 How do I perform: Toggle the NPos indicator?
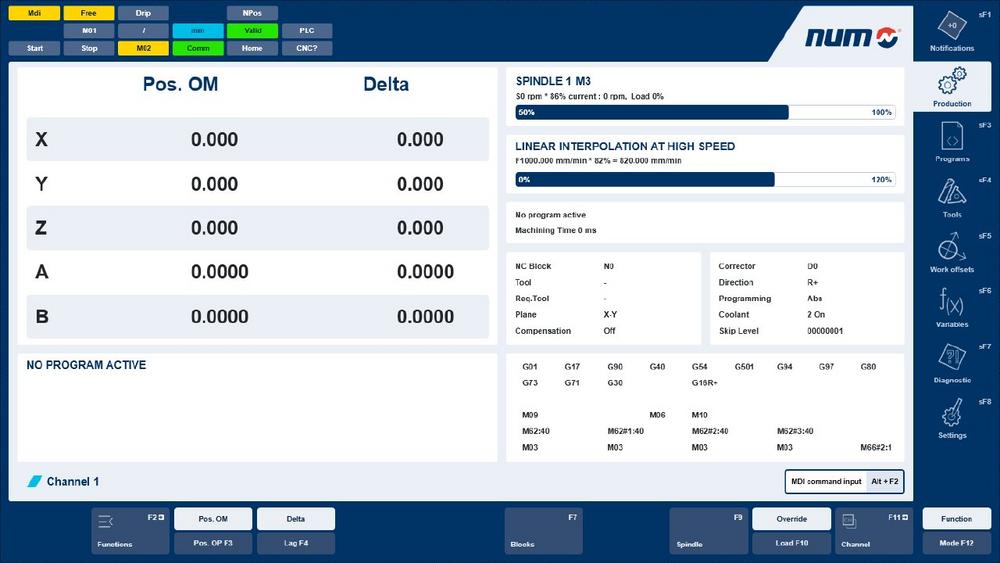click(x=253, y=13)
